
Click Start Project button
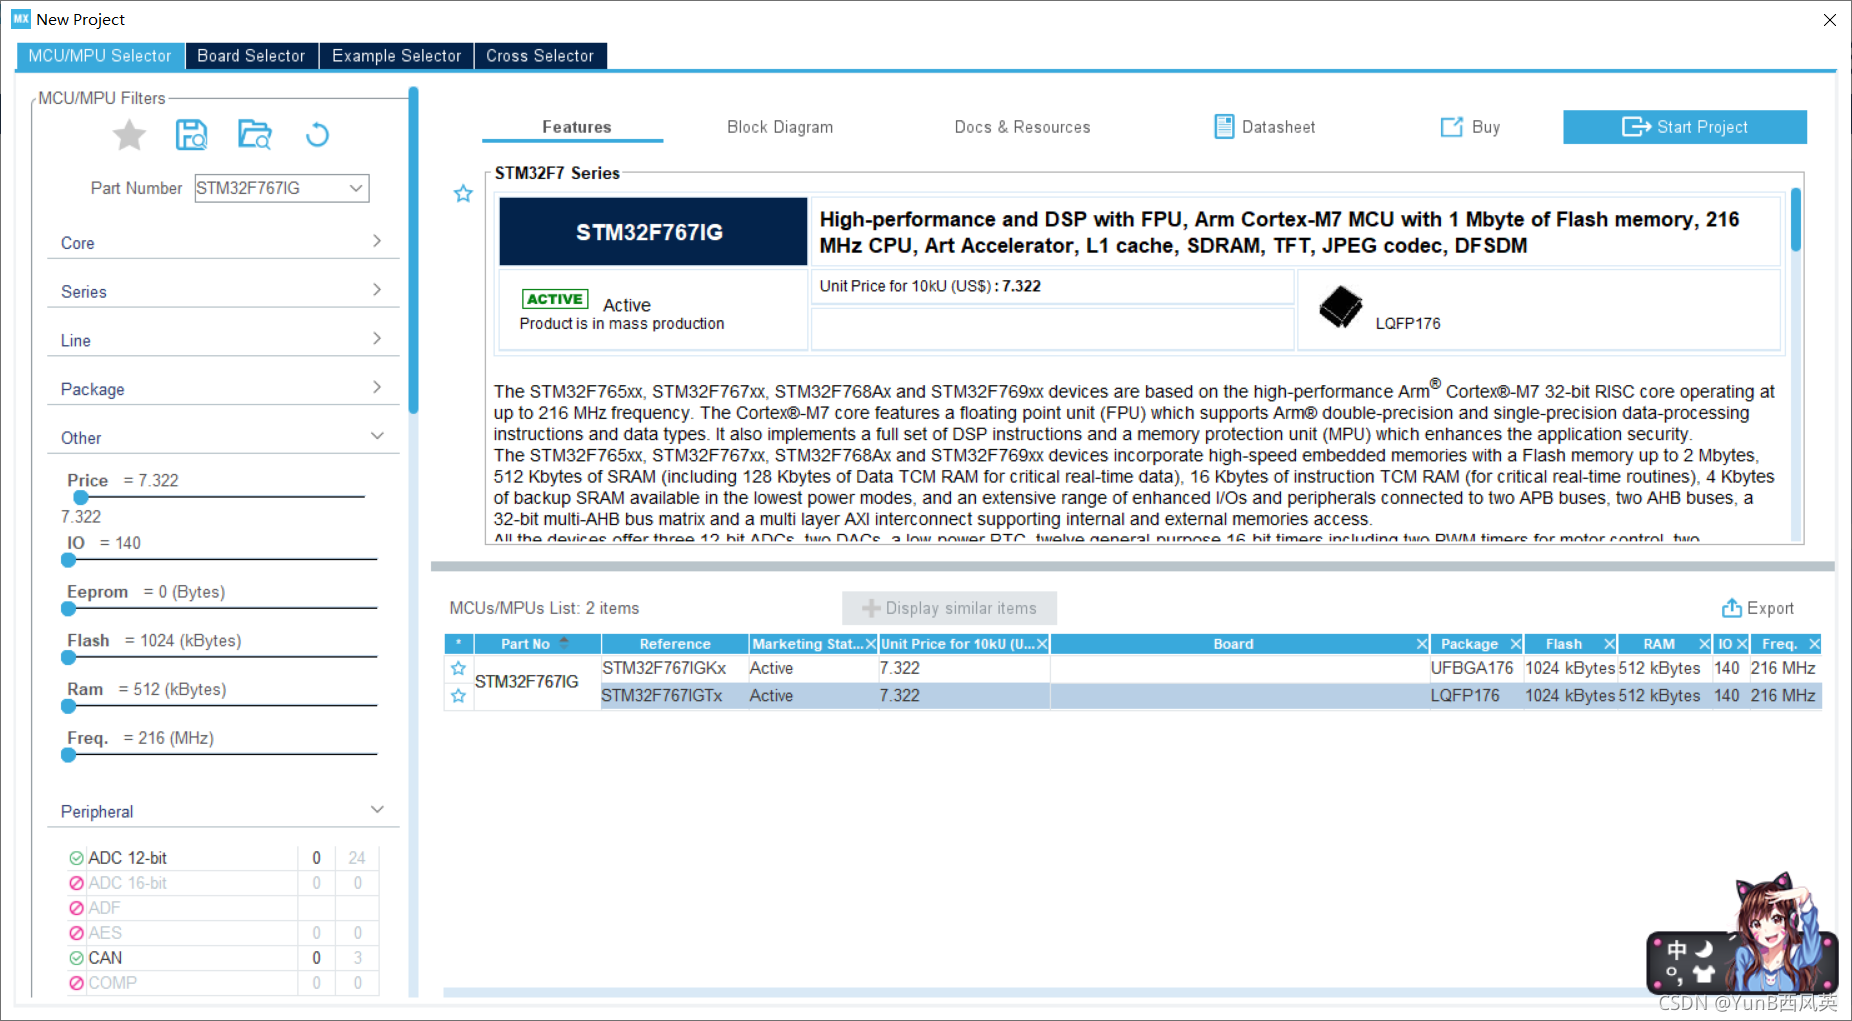(x=1685, y=127)
